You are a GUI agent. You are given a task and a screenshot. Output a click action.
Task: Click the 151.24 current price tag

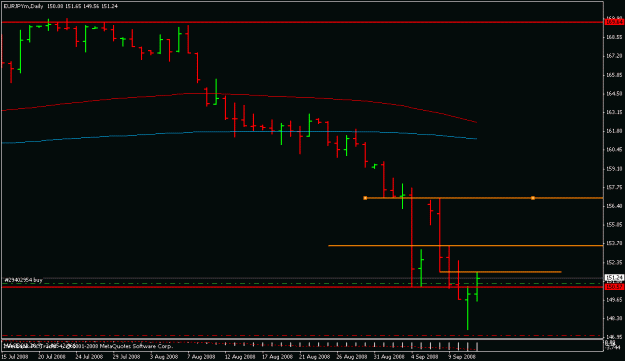coord(614,277)
